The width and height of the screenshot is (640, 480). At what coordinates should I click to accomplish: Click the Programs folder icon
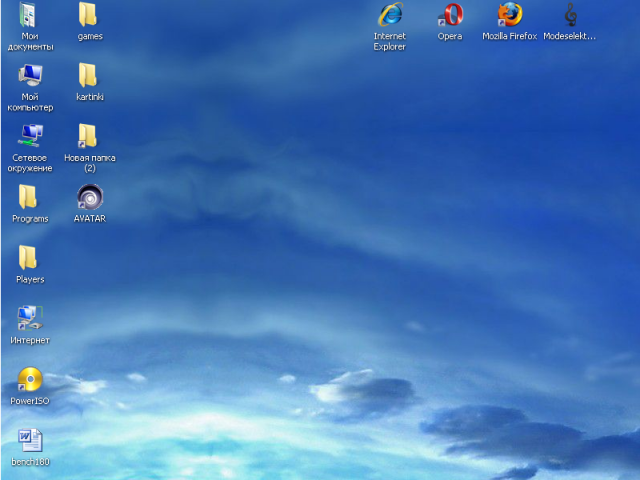coord(30,197)
